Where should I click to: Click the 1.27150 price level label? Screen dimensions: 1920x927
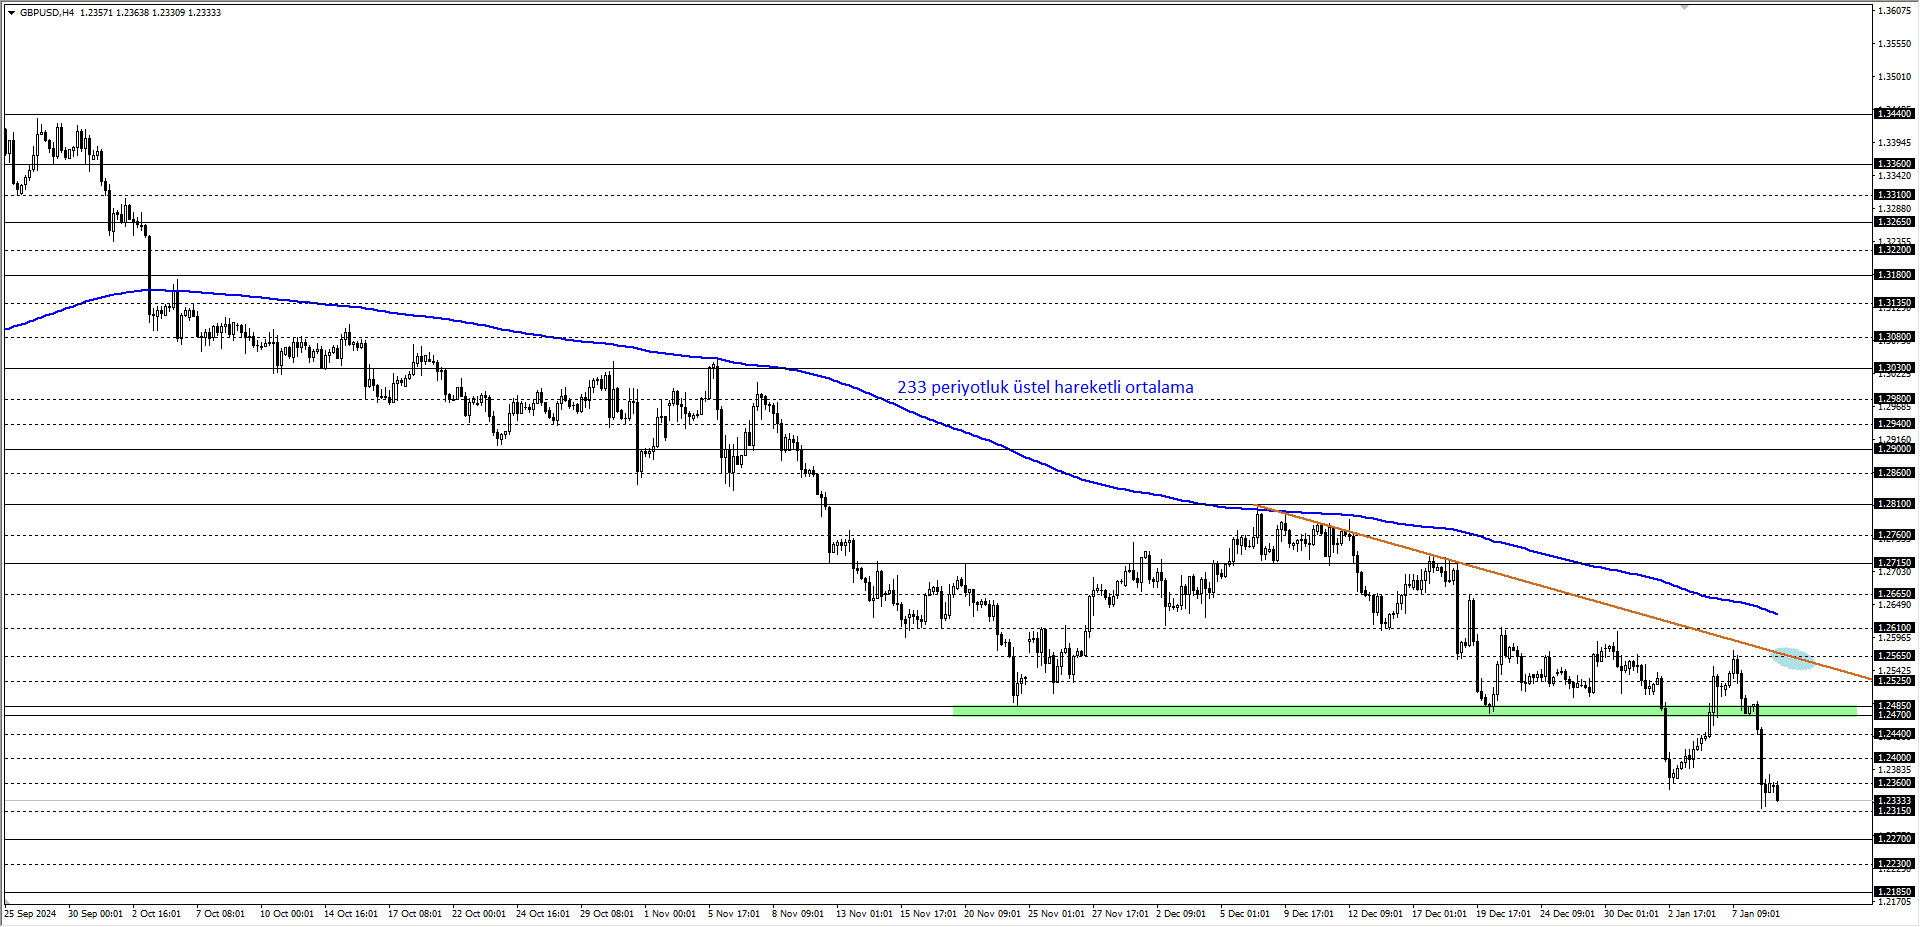point(1894,563)
